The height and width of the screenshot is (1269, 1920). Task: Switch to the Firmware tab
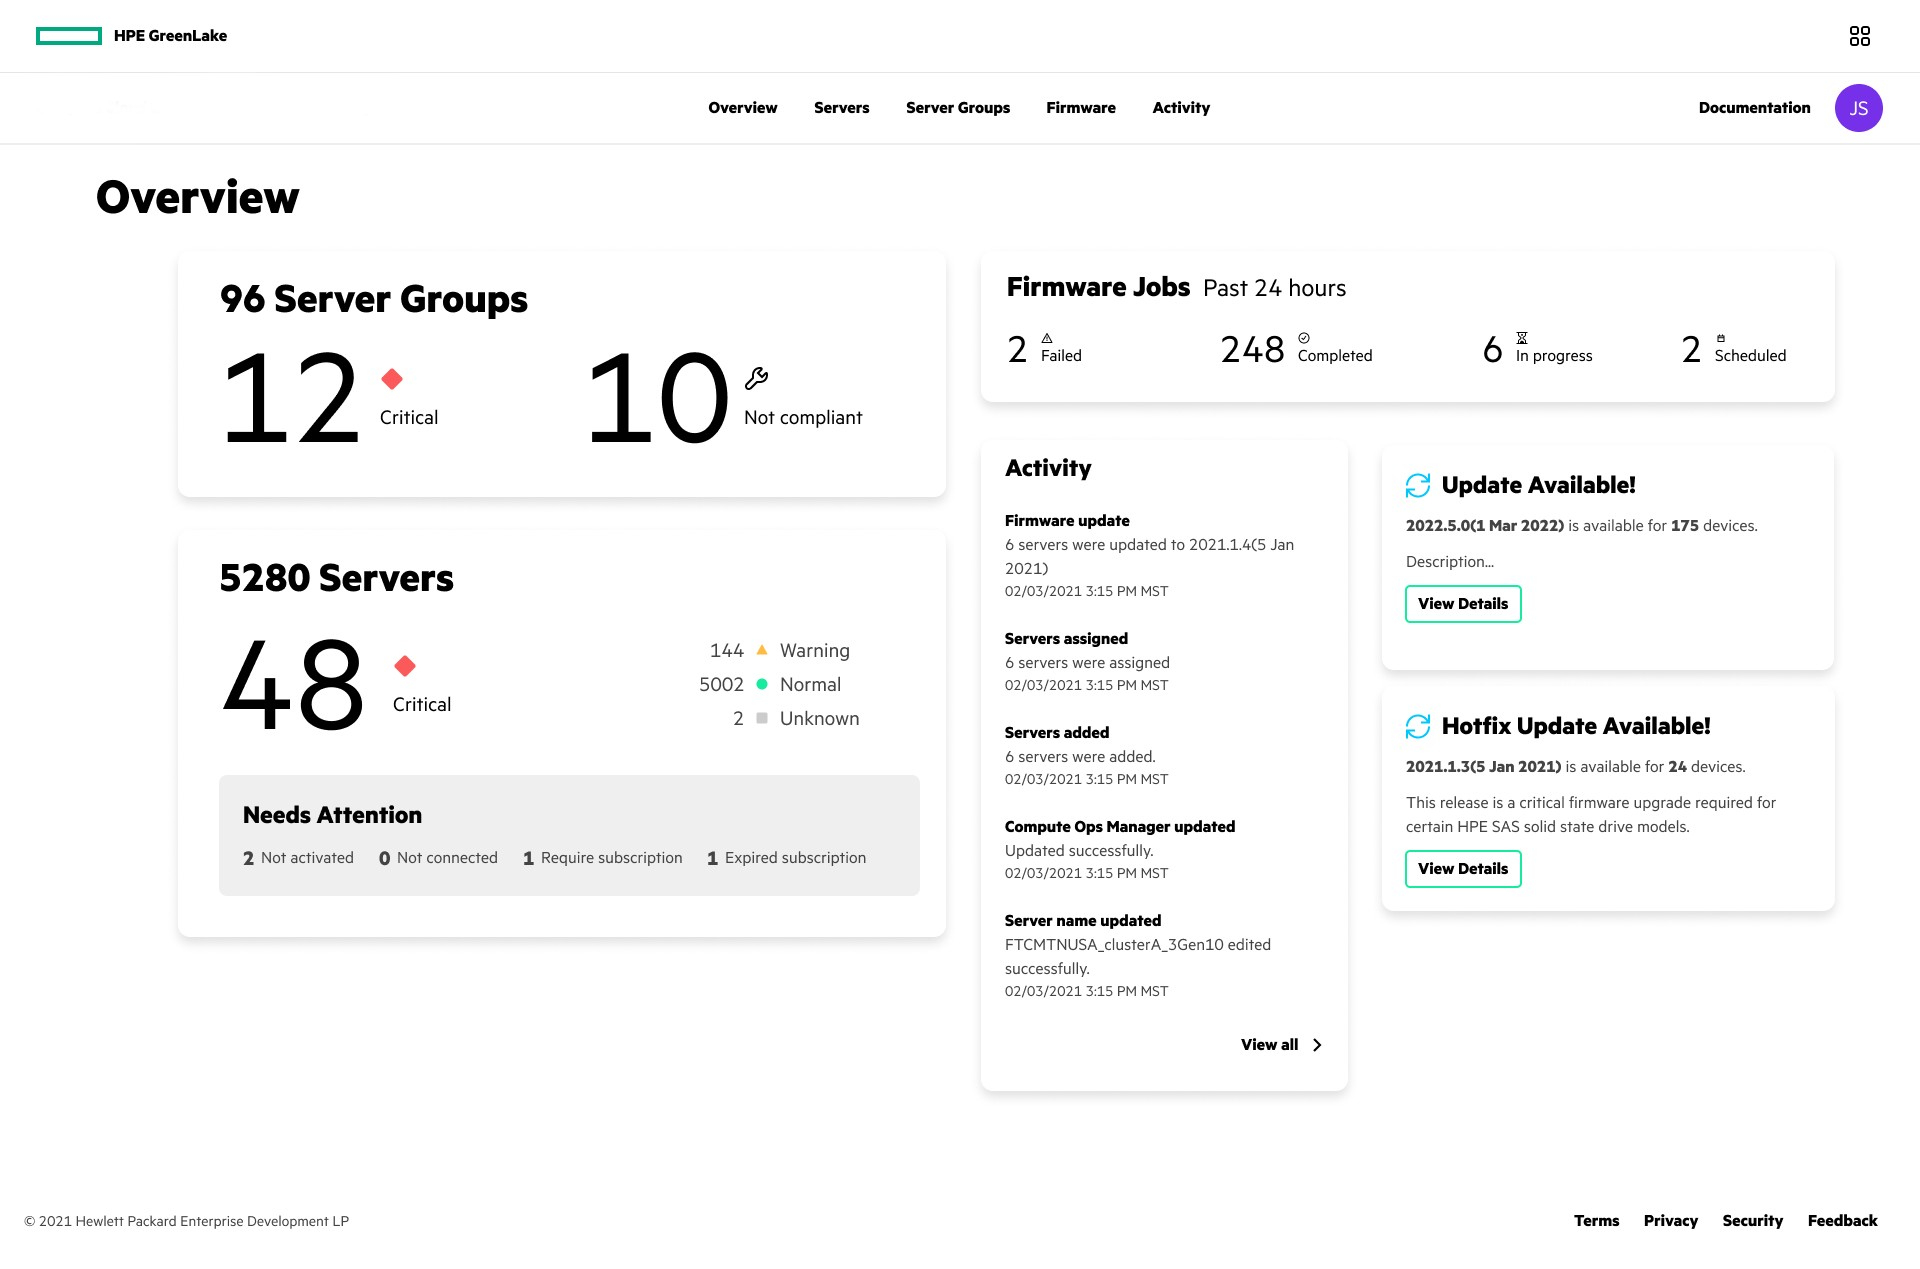coord(1080,107)
